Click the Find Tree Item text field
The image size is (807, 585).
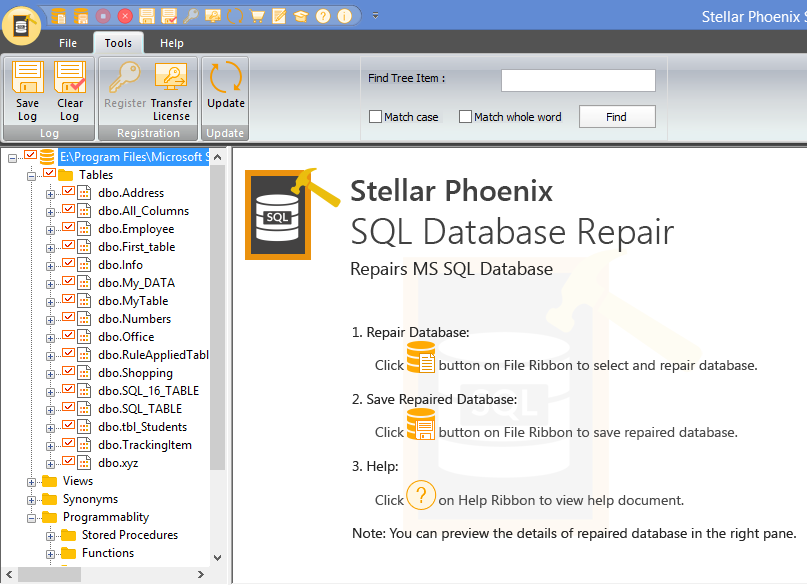[578, 80]
